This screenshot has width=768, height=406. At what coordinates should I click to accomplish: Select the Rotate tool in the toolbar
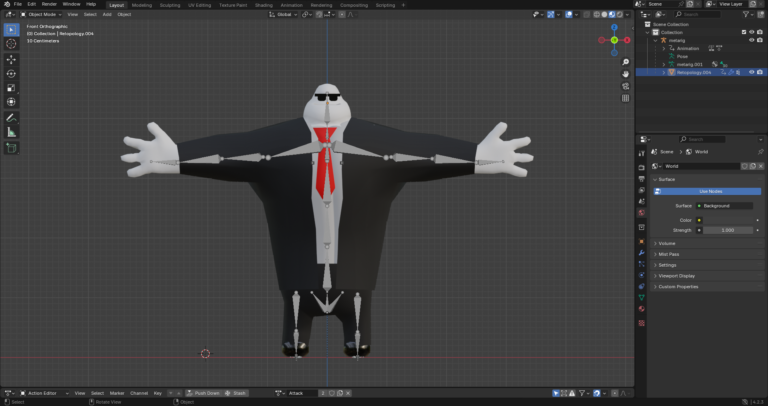point(11,74)
